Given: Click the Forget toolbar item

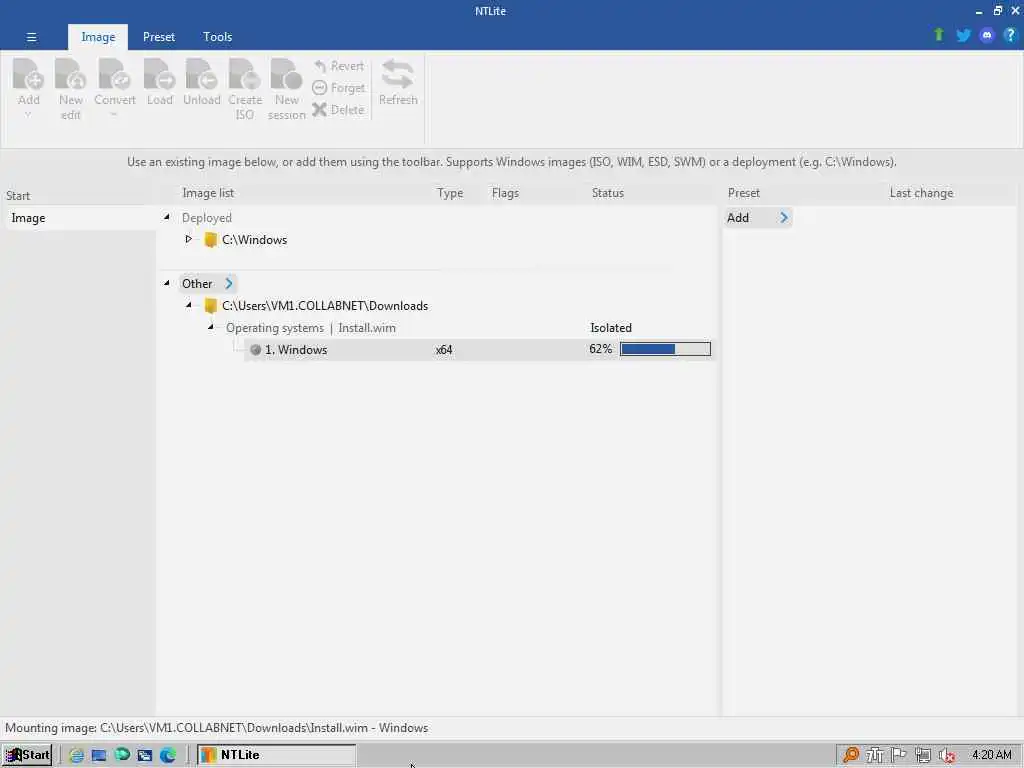Looking at the screenshot, I should click(x=338, y=88).
